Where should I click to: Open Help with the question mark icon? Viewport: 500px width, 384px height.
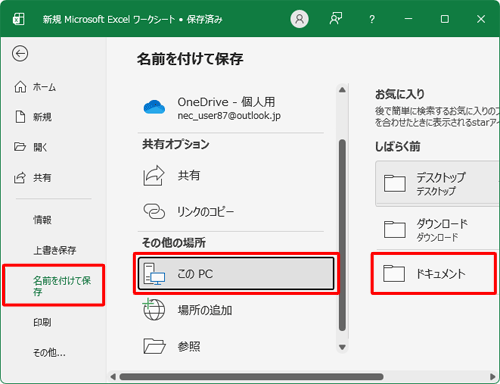click(x=372, y=19)
